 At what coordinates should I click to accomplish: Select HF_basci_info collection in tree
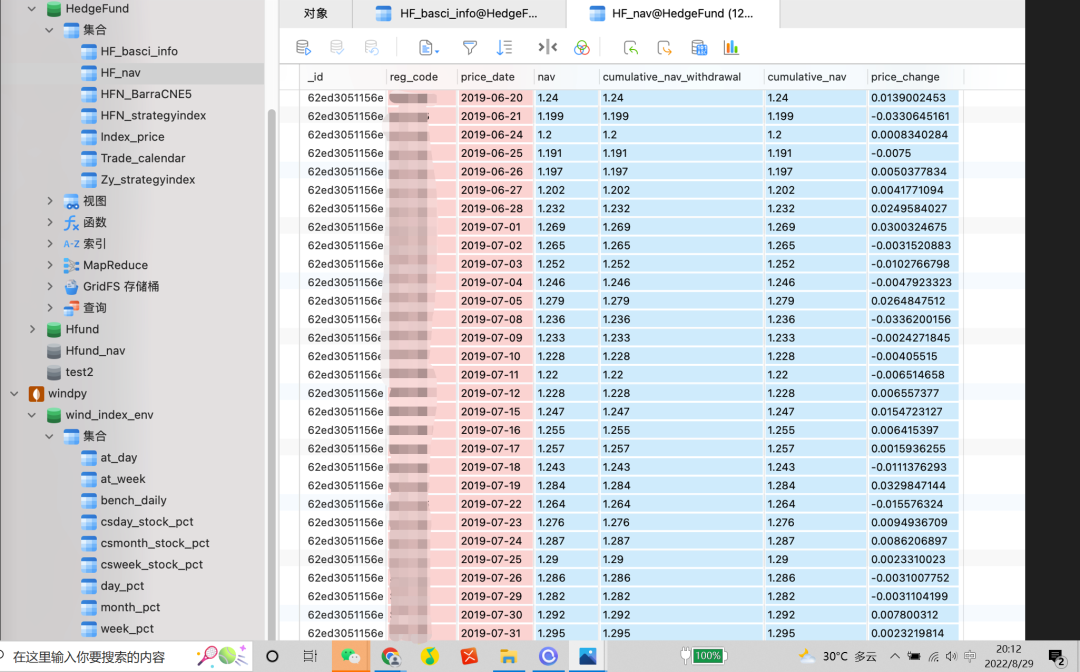(x=138, y=51)
